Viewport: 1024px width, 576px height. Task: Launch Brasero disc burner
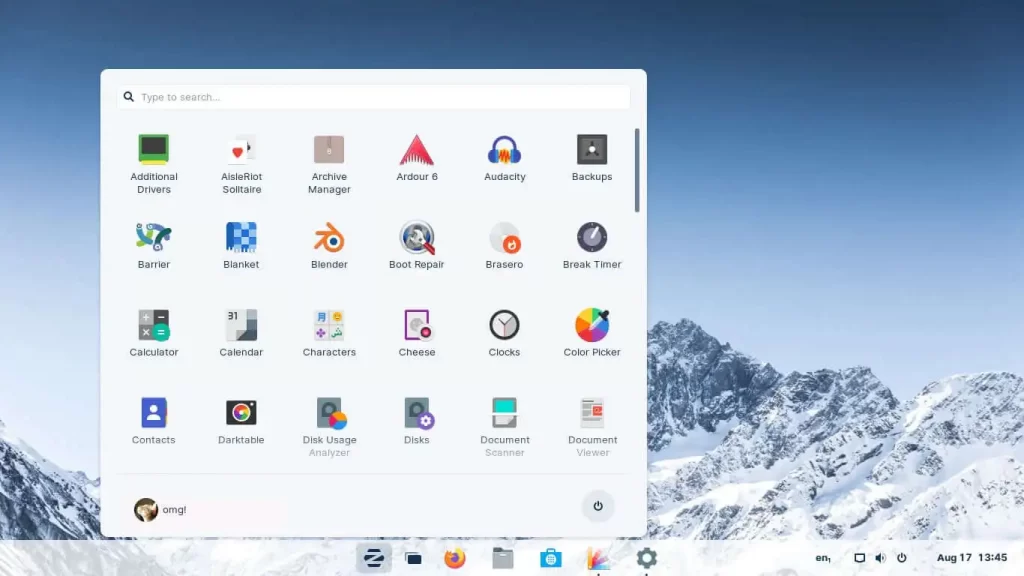[x=504, y=246]
